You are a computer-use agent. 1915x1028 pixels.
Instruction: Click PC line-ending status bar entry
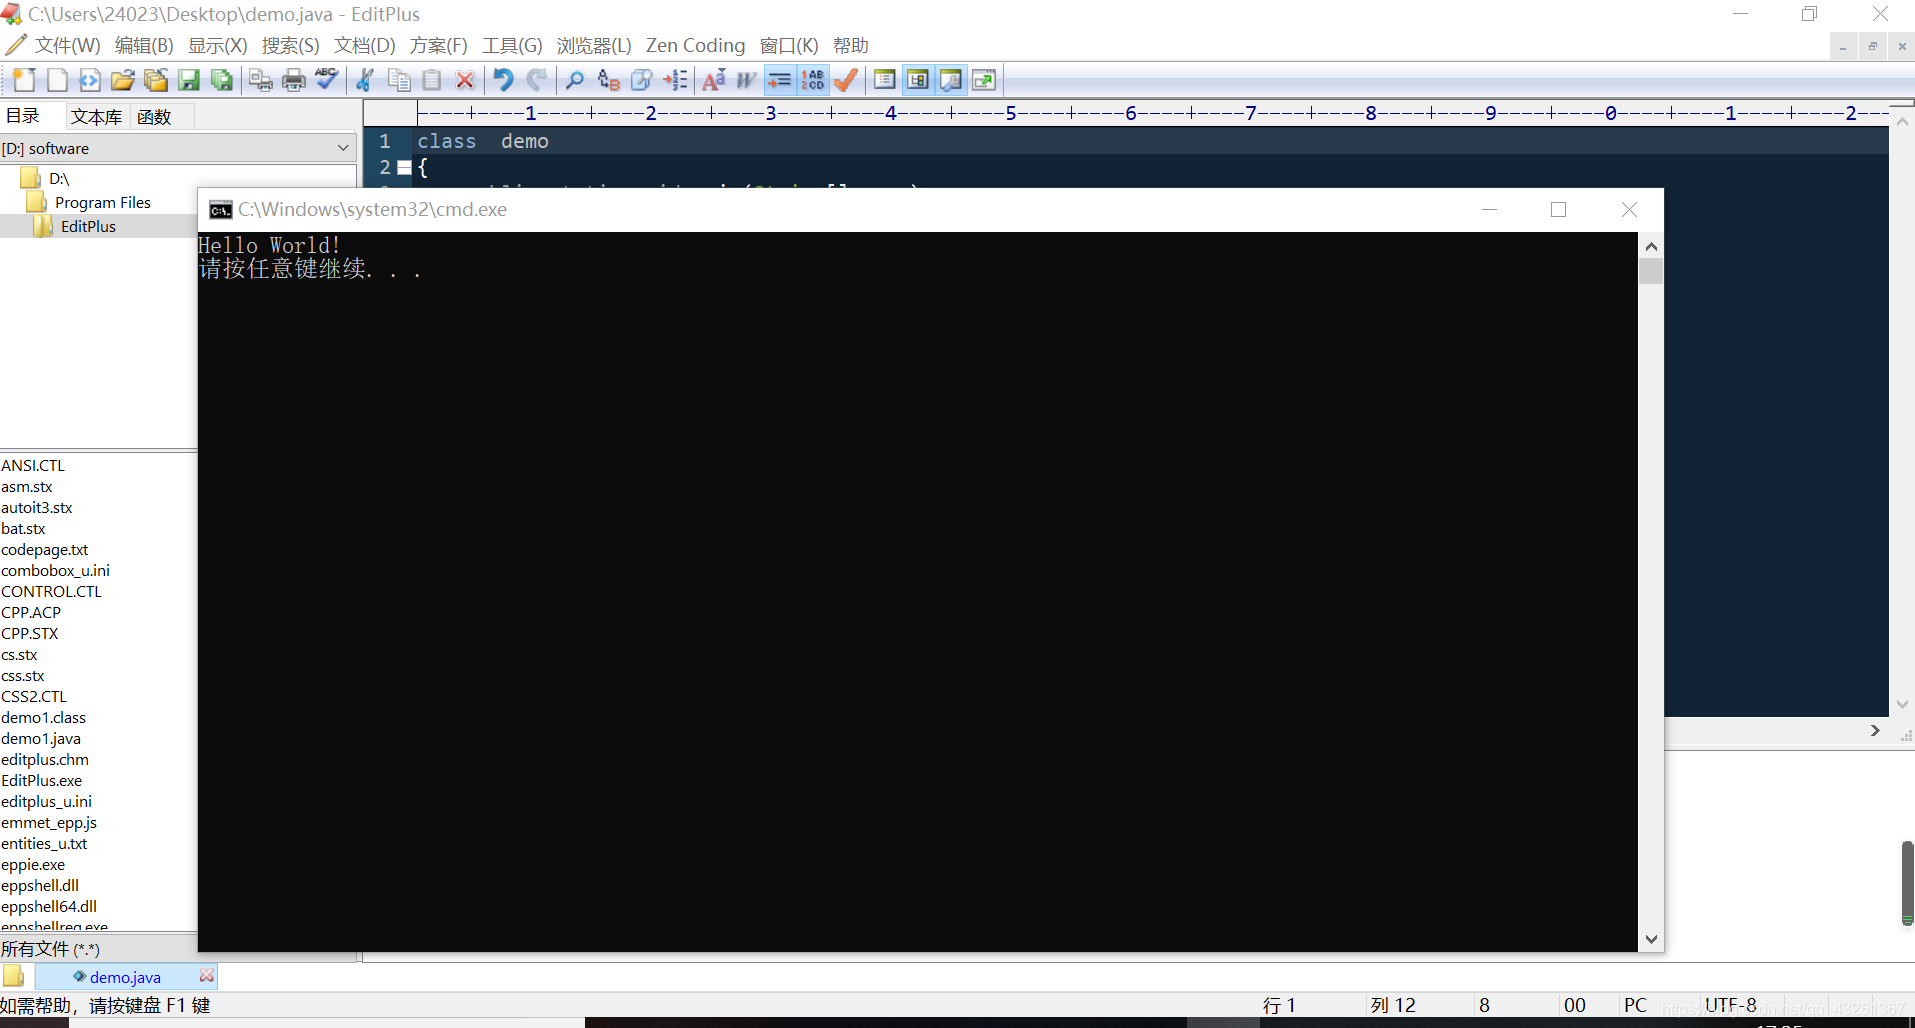pyautogui.click(x=1635, y=1005)
